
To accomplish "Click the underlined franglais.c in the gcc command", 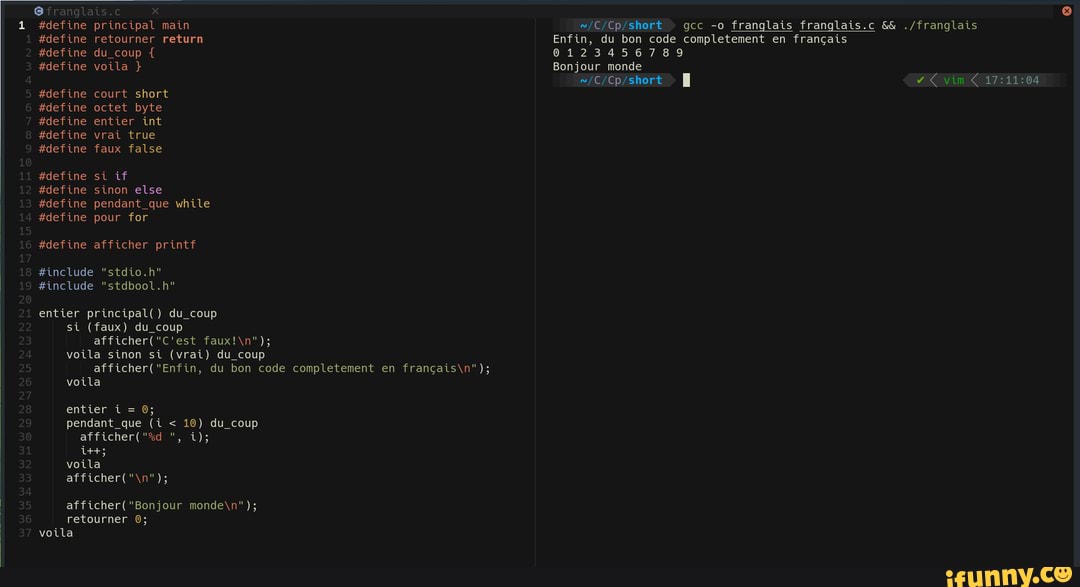I will tap(837, 26).
